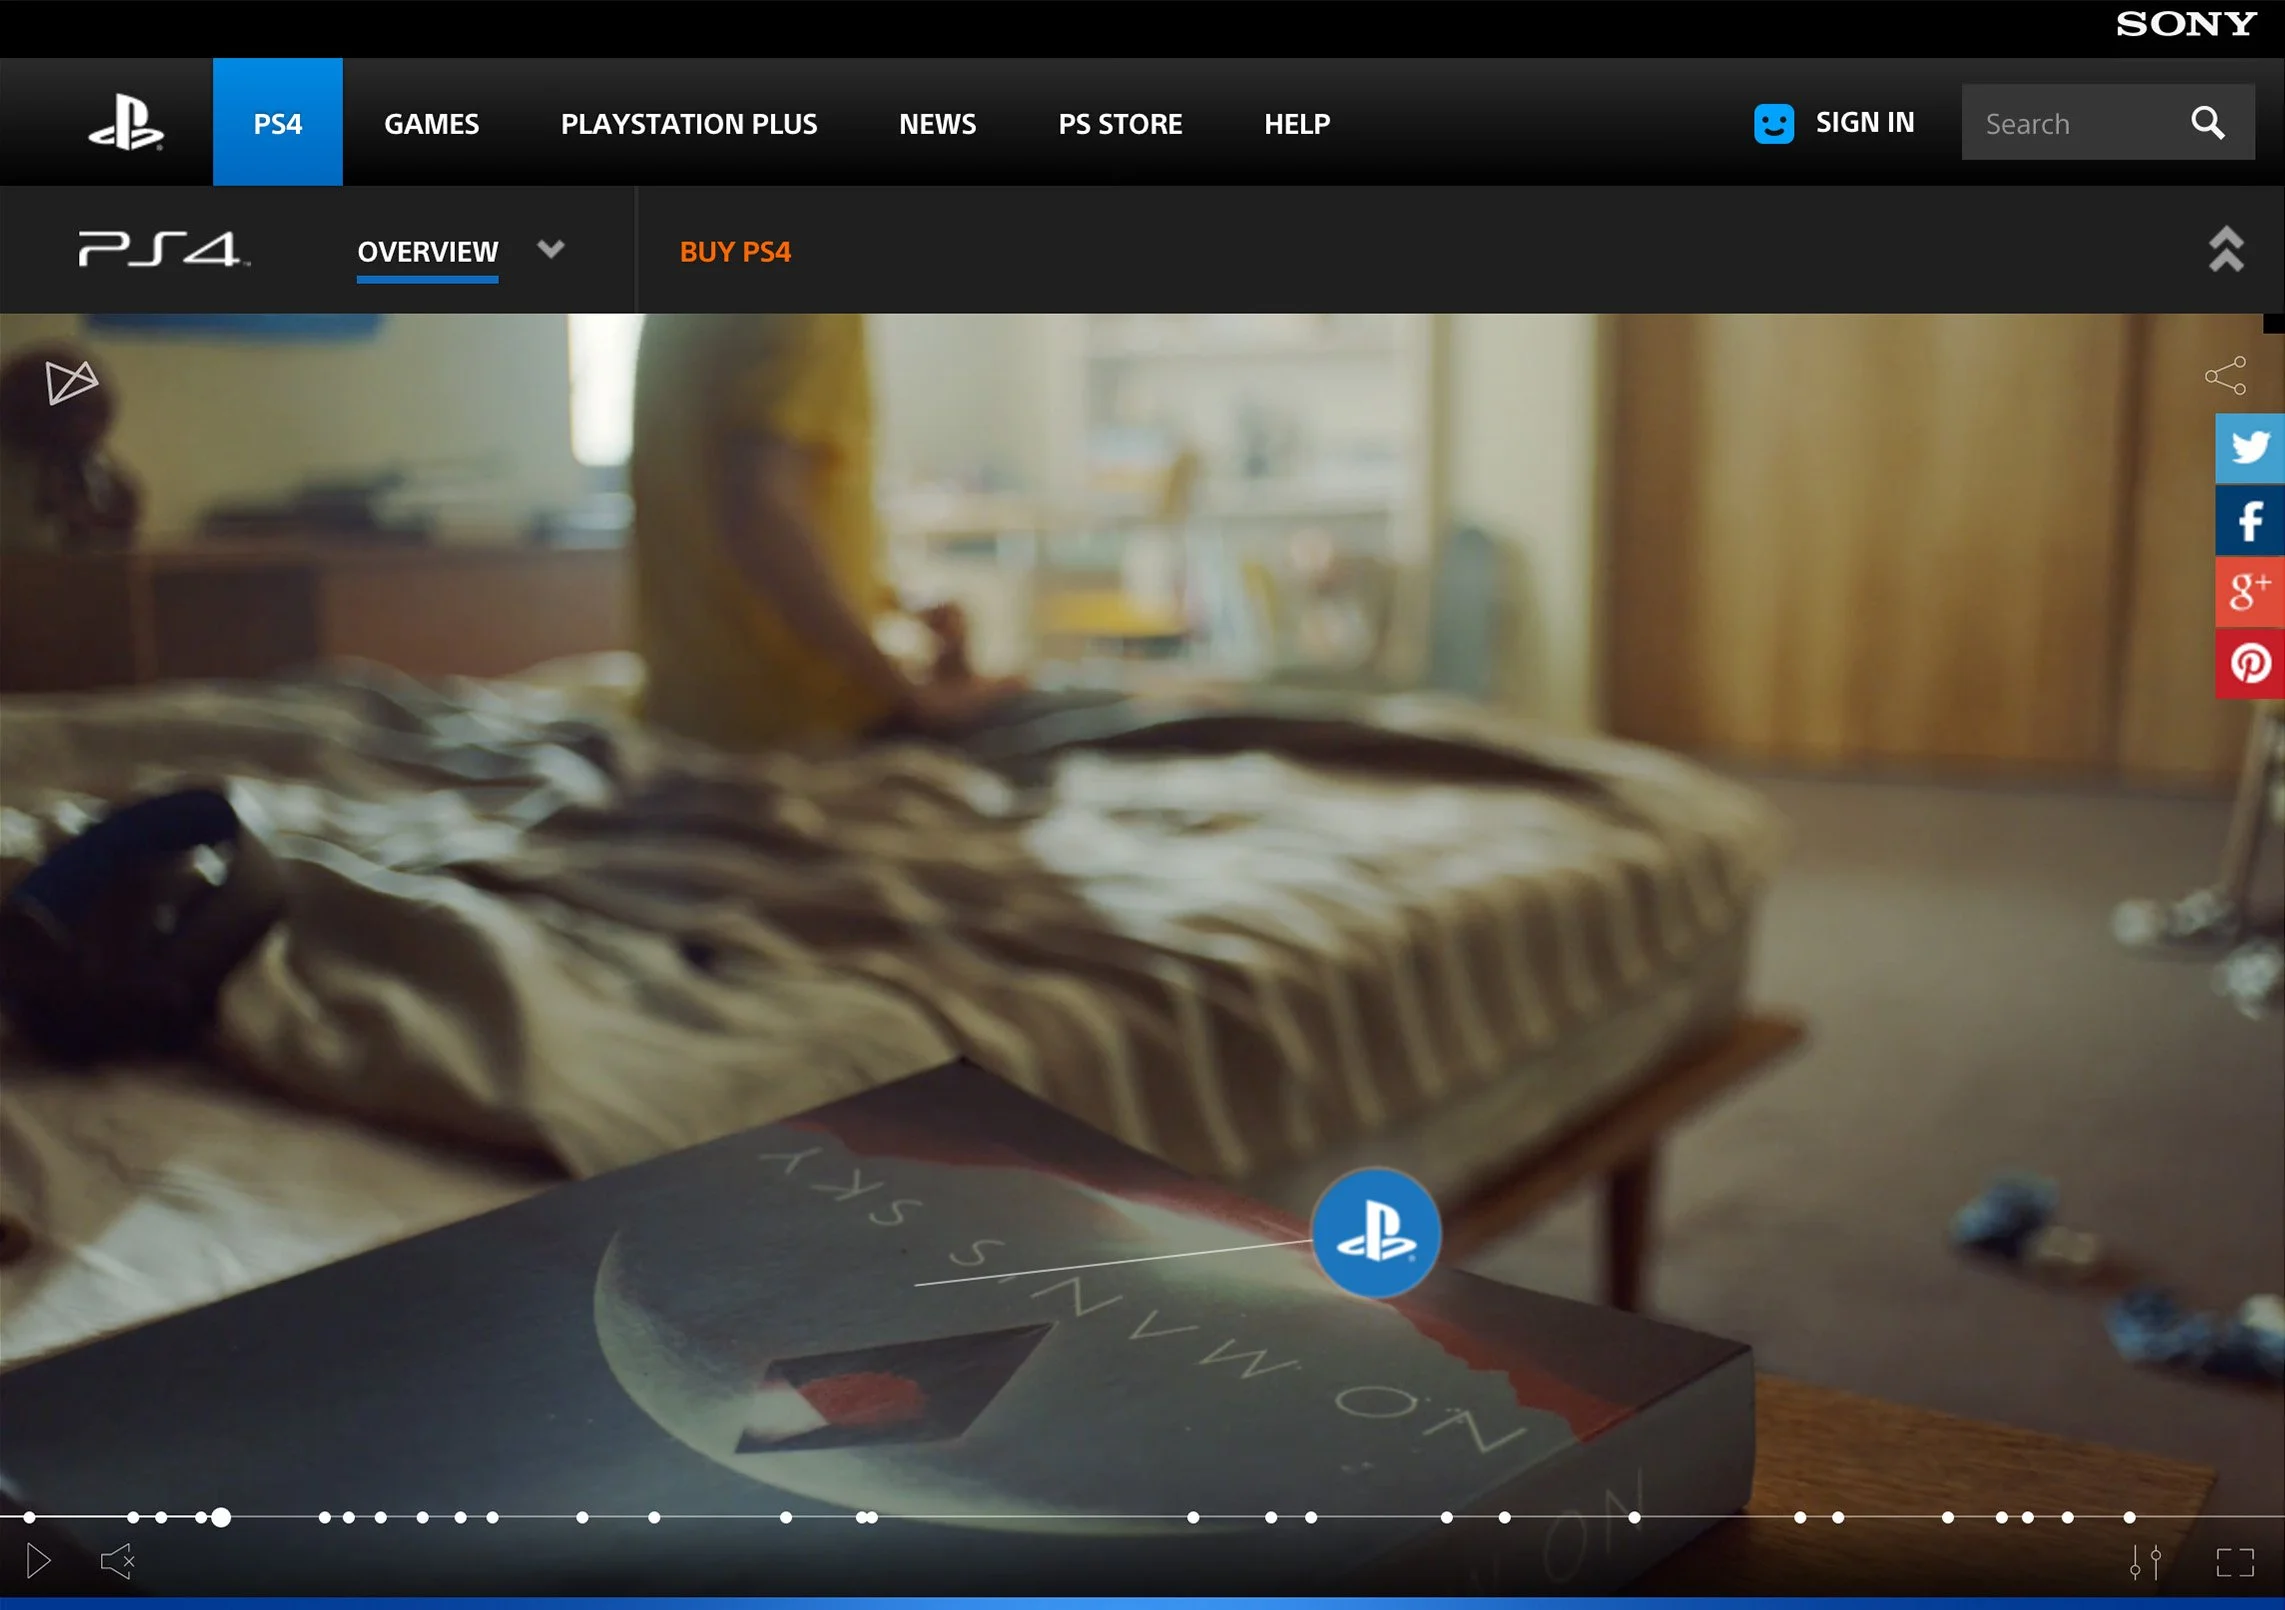The width and height of the screenshot is (2285, 1610).
Task: Toggle the video mute speaker icon
Action: tap(117, 1561)
